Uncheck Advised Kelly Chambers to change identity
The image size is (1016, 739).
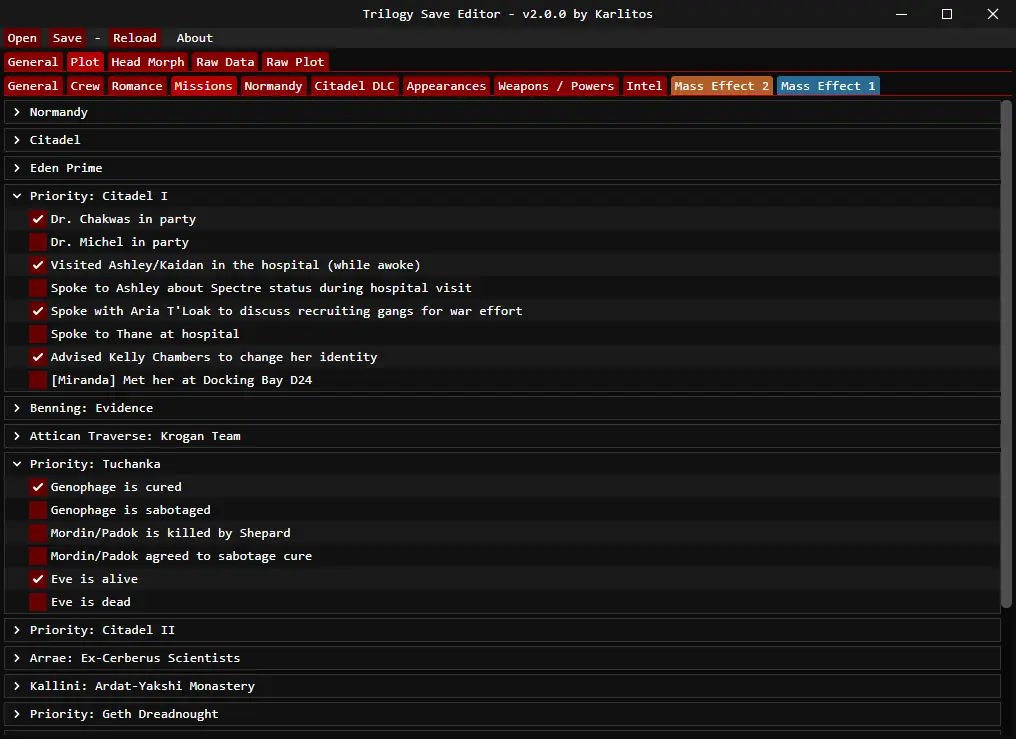(38, 357)
